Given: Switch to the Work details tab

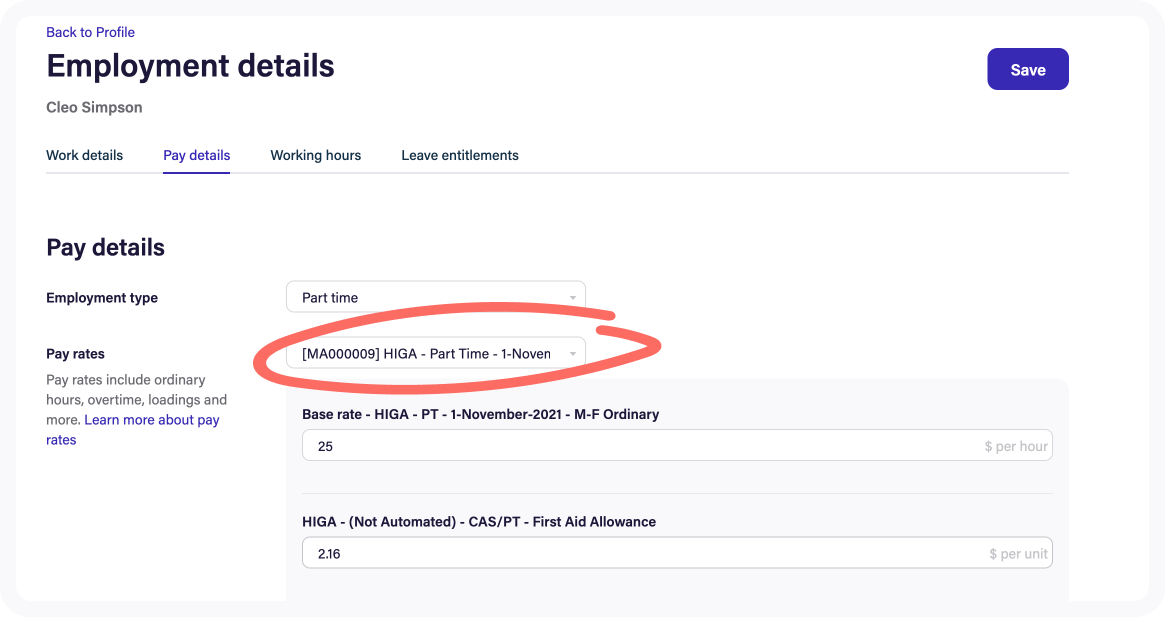Looking at the screenshot, I should [x=85, y=155].
